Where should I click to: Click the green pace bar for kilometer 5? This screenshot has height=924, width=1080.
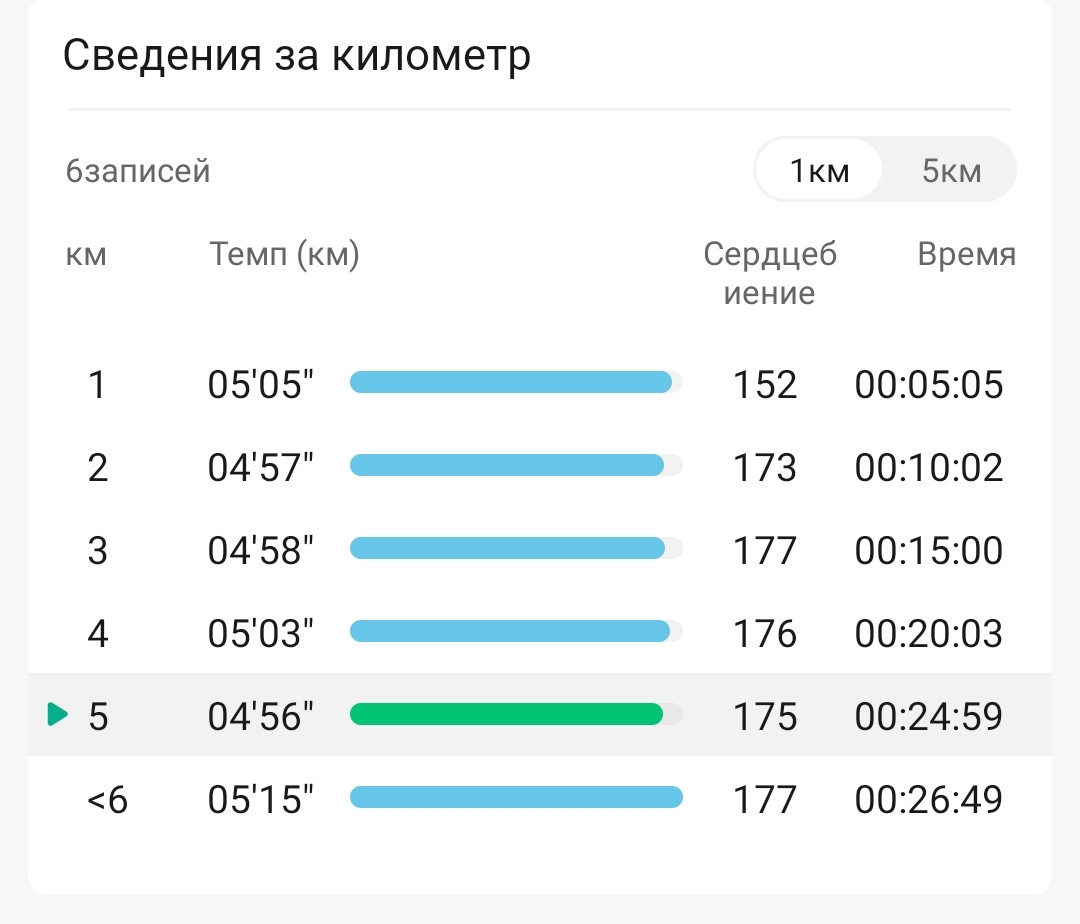506,714
